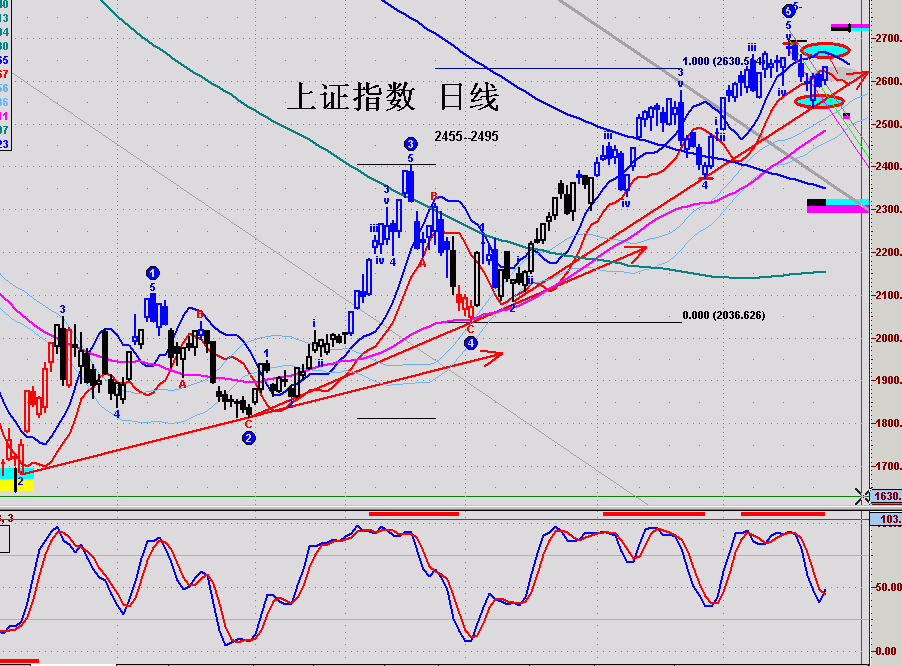The image size is (902, 666).
Task: Click the 2000 price axis label
Action: [888, 338]
